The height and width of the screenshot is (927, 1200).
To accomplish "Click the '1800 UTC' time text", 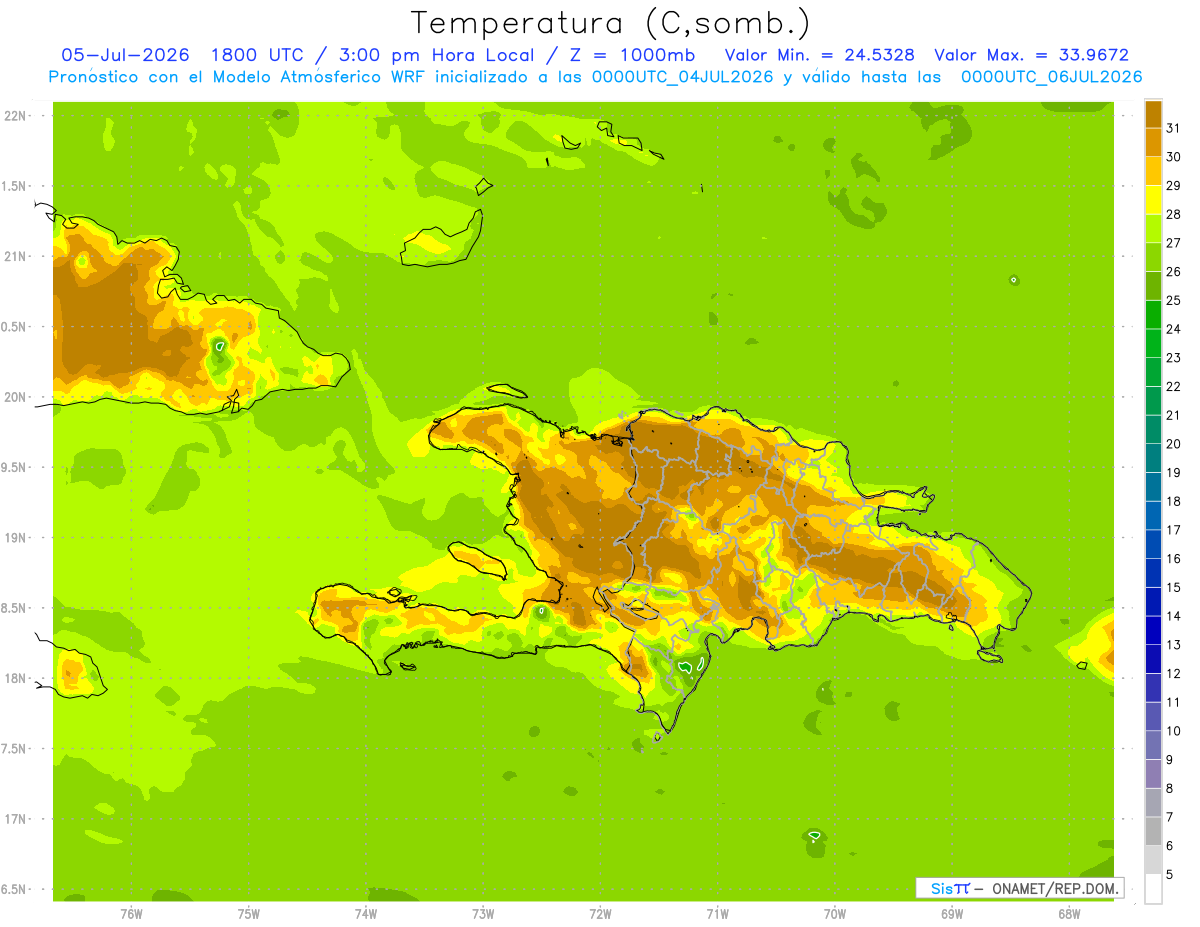I will click(x=258, y=55).
